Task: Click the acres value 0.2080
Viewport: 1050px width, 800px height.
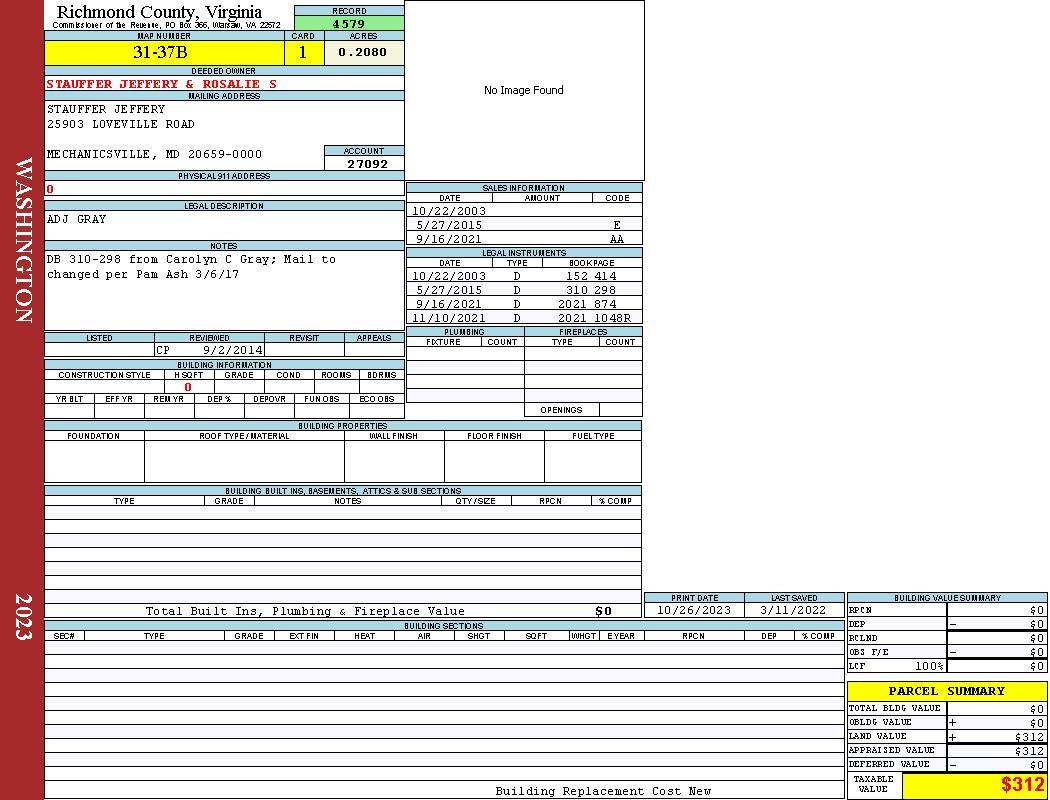Action: 363,53
